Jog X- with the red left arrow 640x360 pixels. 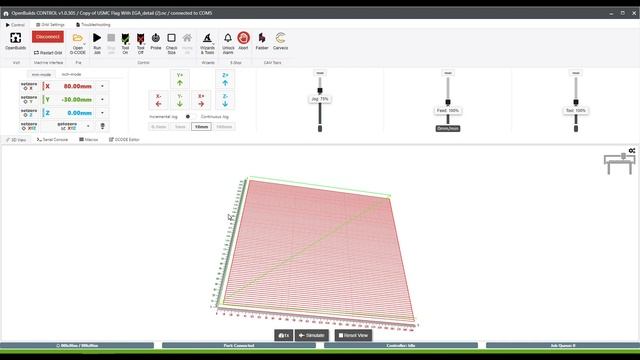[x=159, y=100]
